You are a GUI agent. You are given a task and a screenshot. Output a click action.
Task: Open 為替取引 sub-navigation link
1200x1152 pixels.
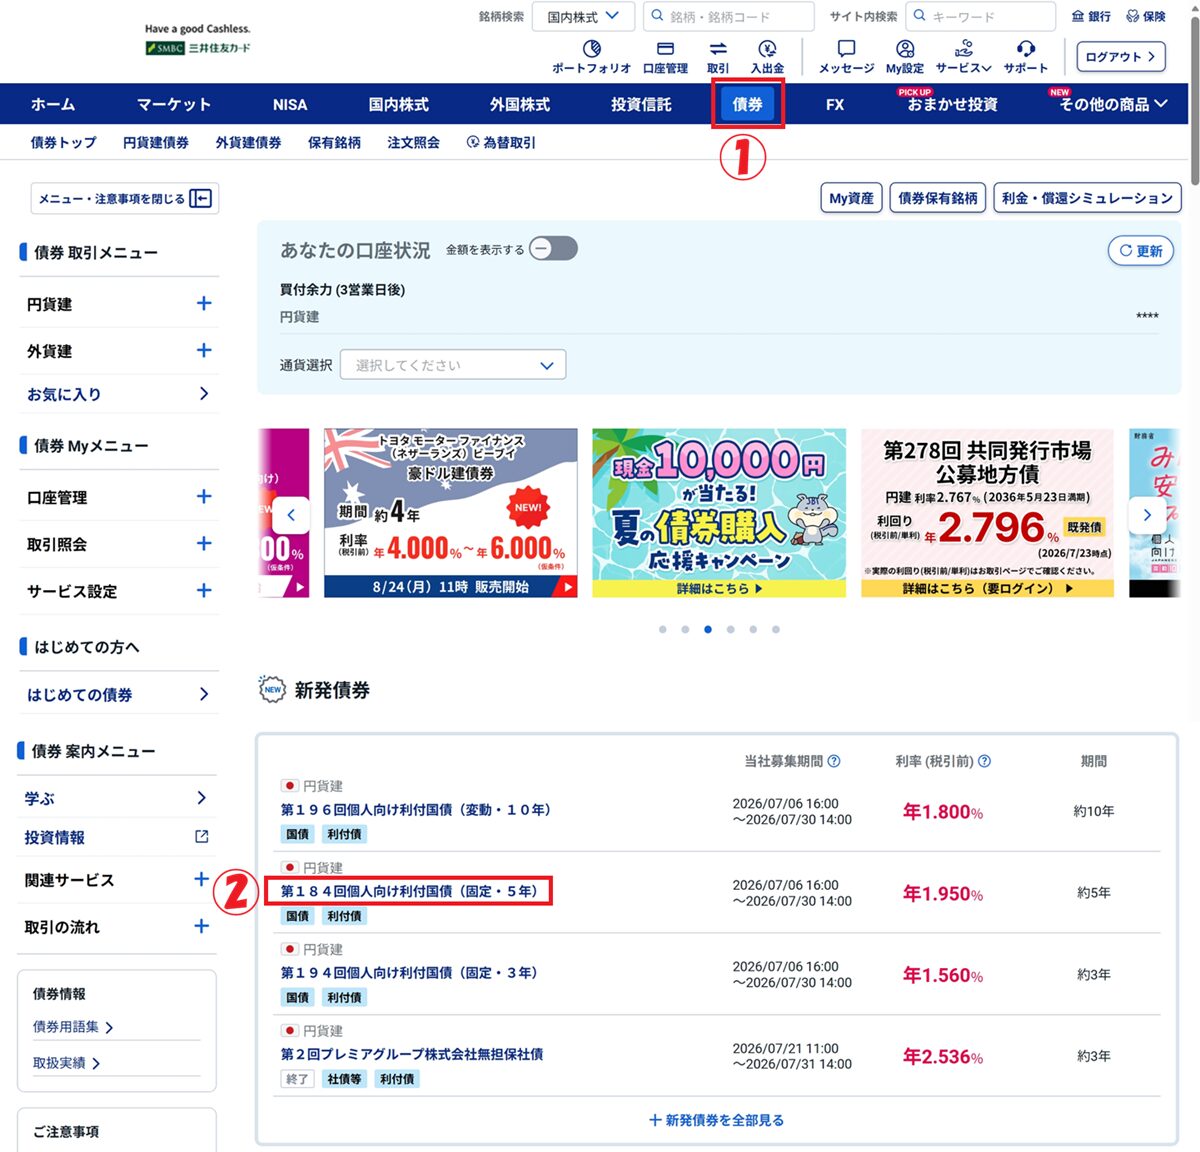[501, 142]
